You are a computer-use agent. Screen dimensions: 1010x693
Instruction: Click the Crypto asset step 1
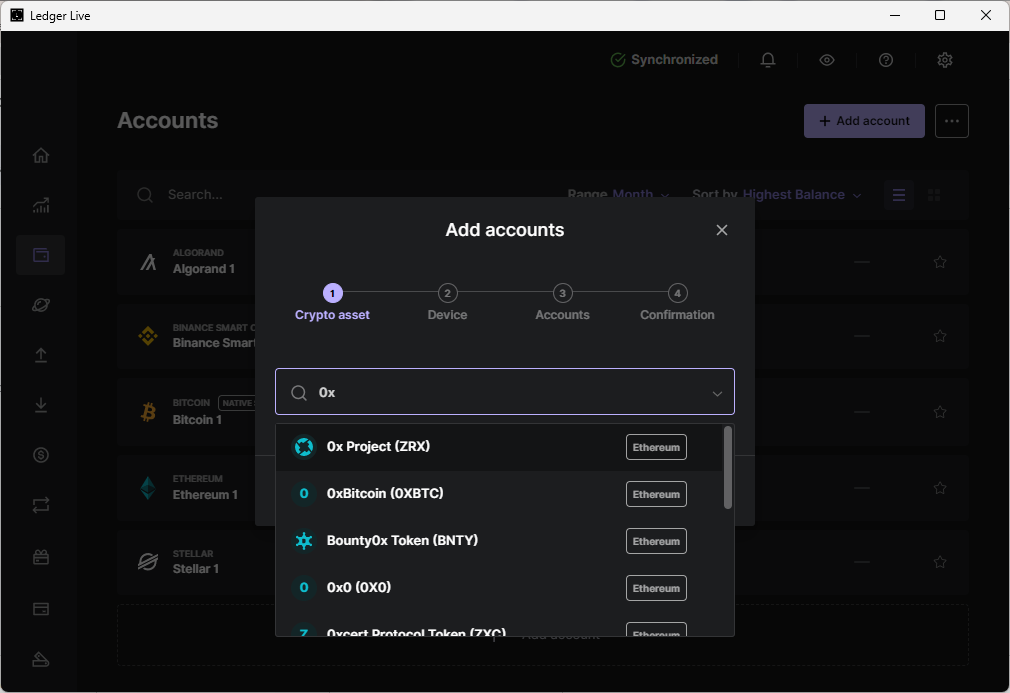(x=332, y=303)
